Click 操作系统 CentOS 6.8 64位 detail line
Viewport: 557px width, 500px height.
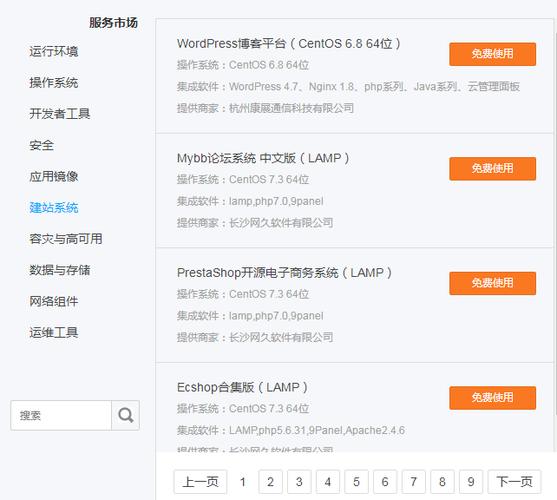[x=243, y=65]
